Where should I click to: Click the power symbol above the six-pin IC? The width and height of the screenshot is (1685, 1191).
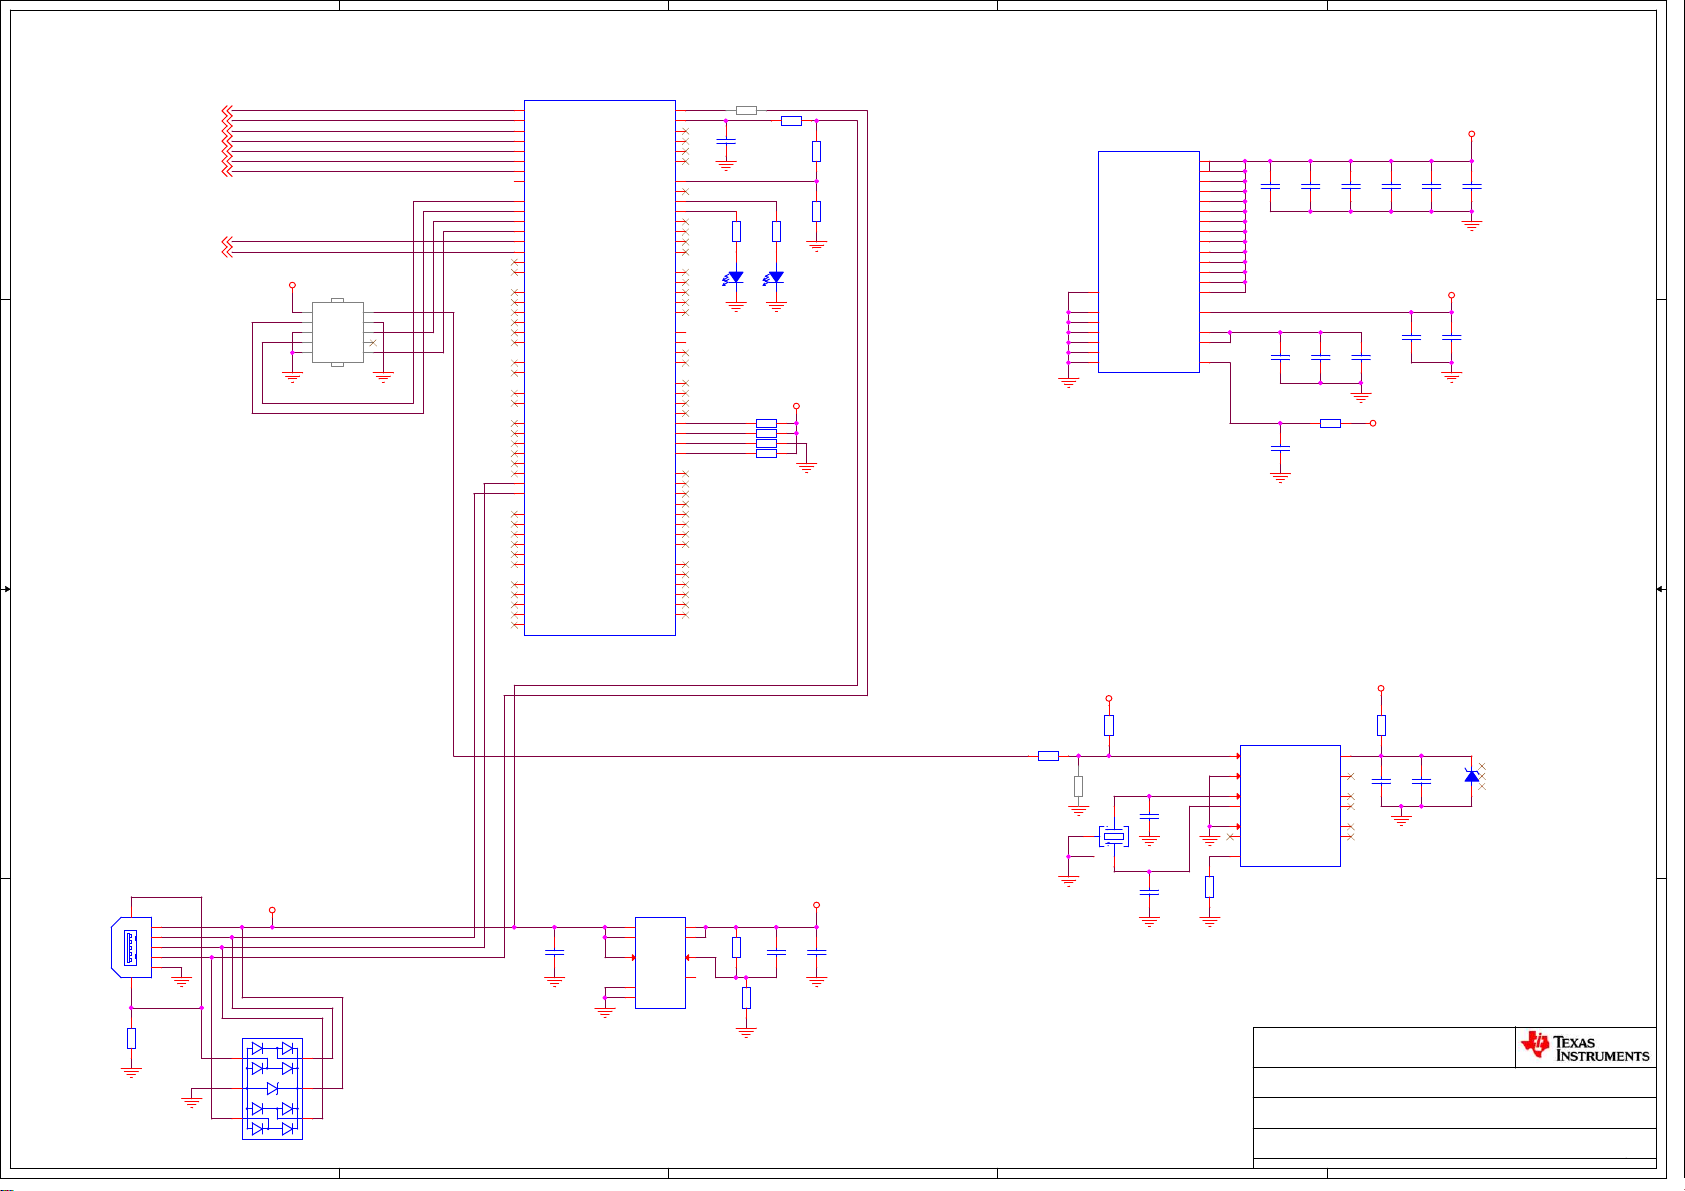pos(292,285)
